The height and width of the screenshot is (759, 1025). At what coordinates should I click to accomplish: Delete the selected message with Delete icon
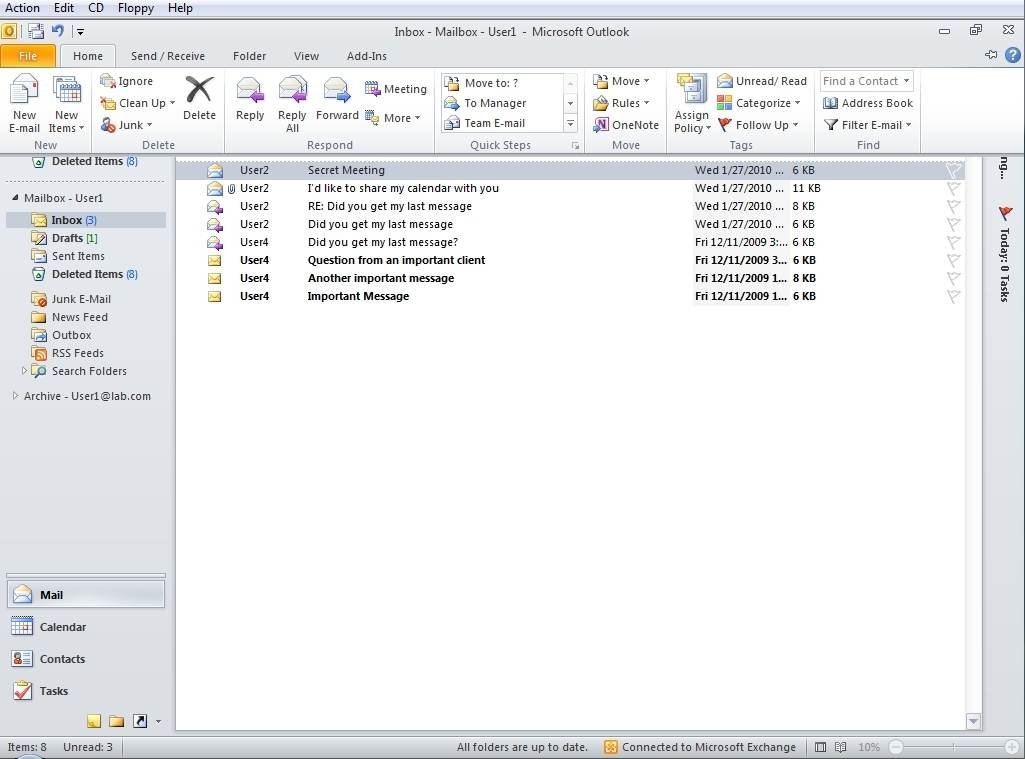(199, 99)
